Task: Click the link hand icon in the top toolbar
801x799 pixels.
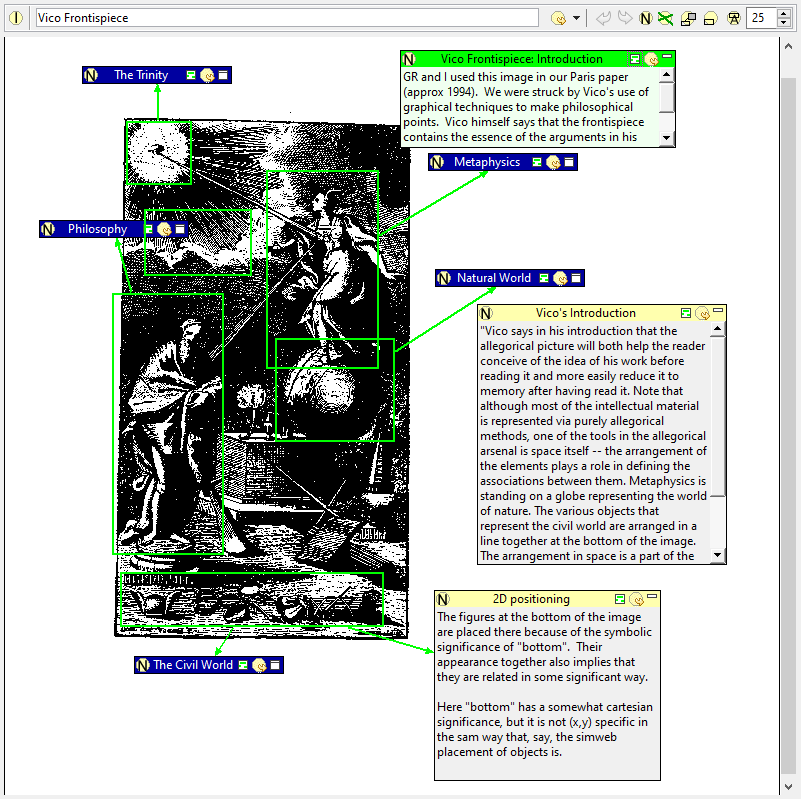Action: [x=558, y=18]
